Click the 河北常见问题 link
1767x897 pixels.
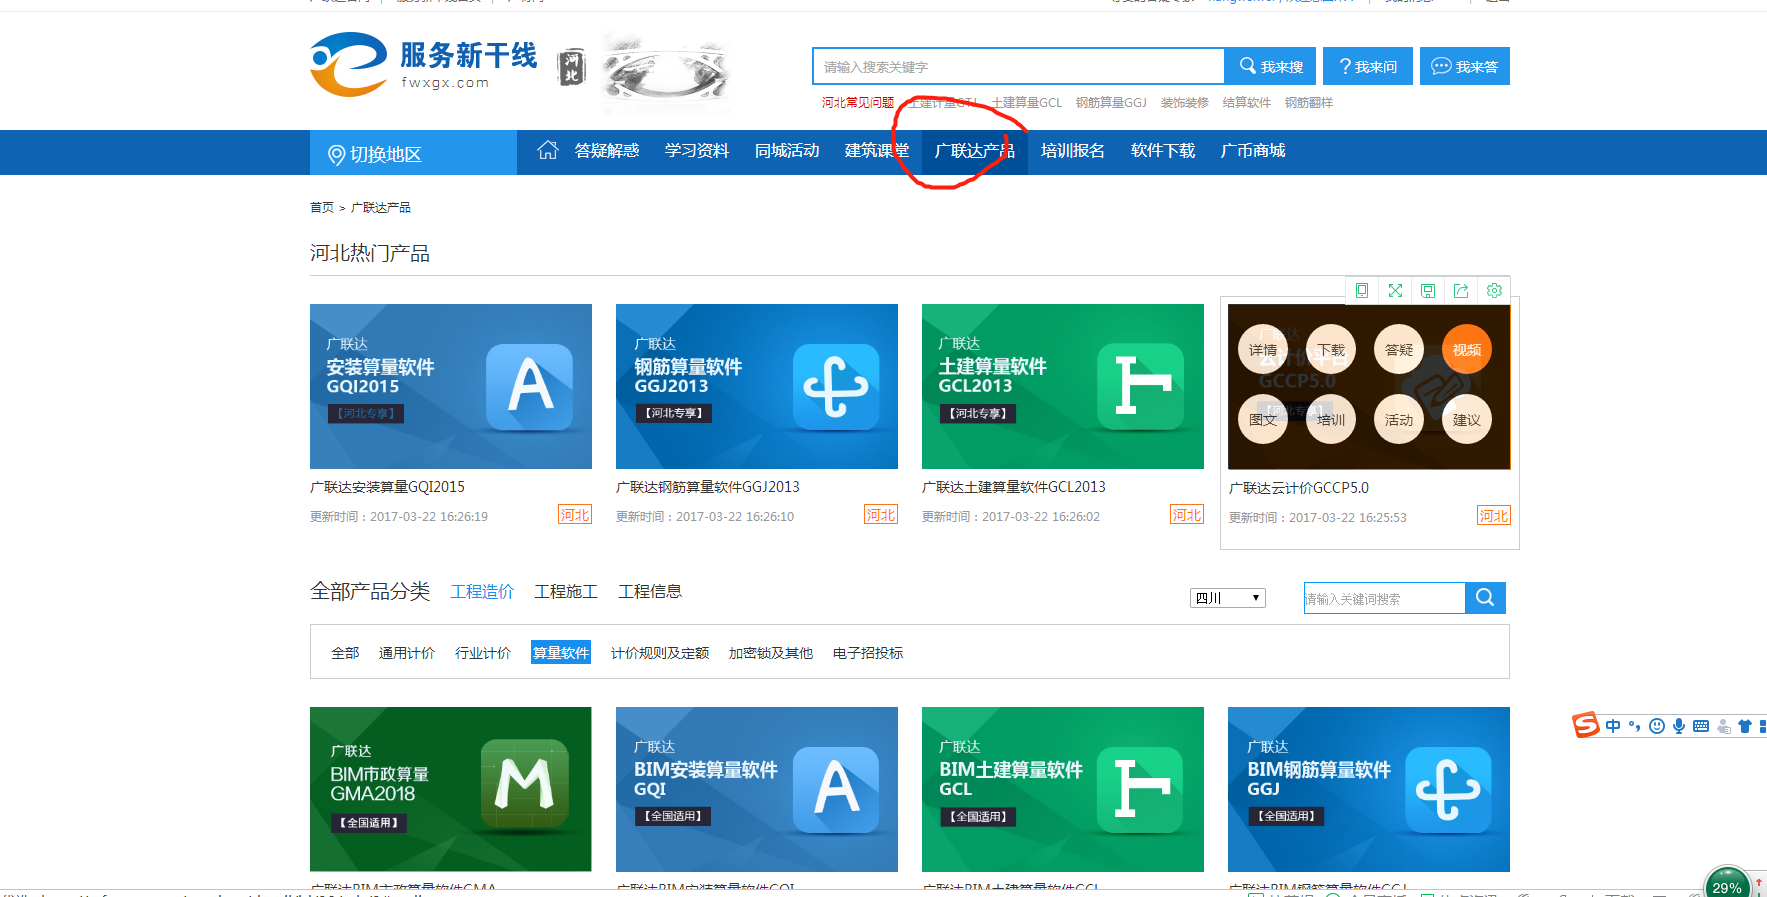coord(858,102)
